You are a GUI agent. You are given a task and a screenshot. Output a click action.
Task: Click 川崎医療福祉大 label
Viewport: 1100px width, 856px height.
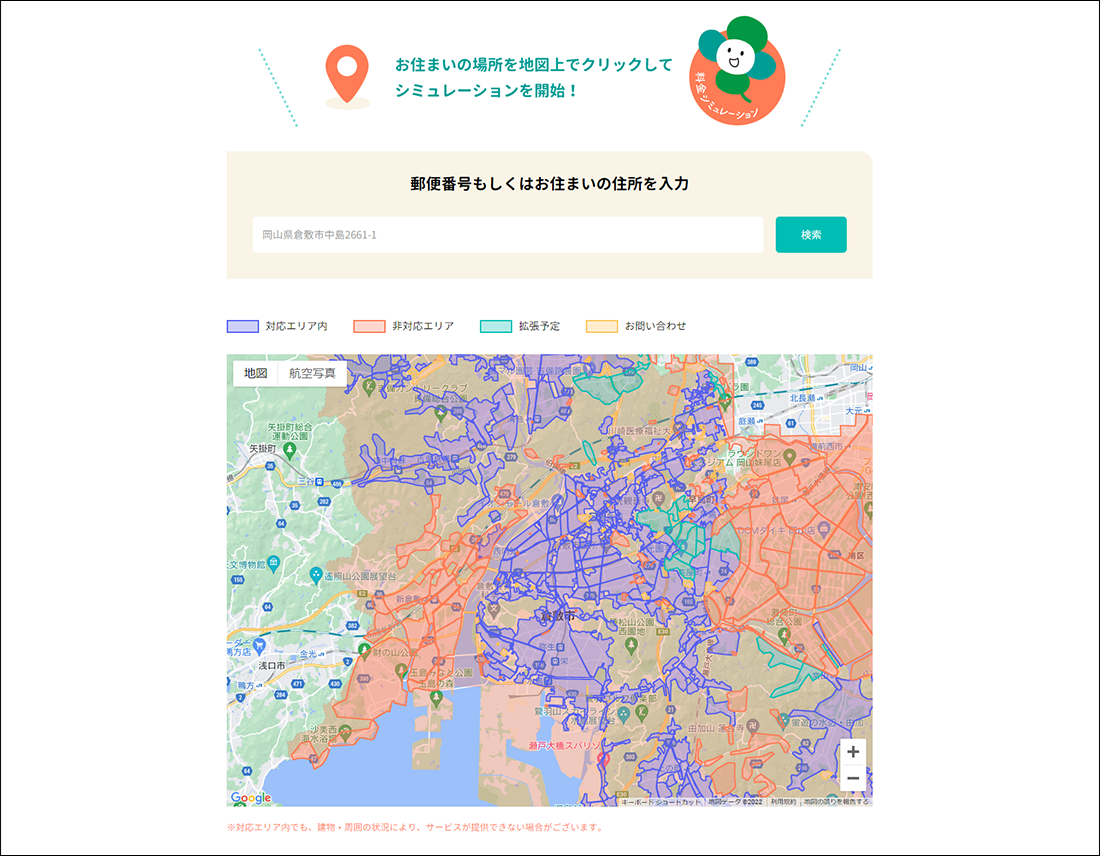click(638, 430)
